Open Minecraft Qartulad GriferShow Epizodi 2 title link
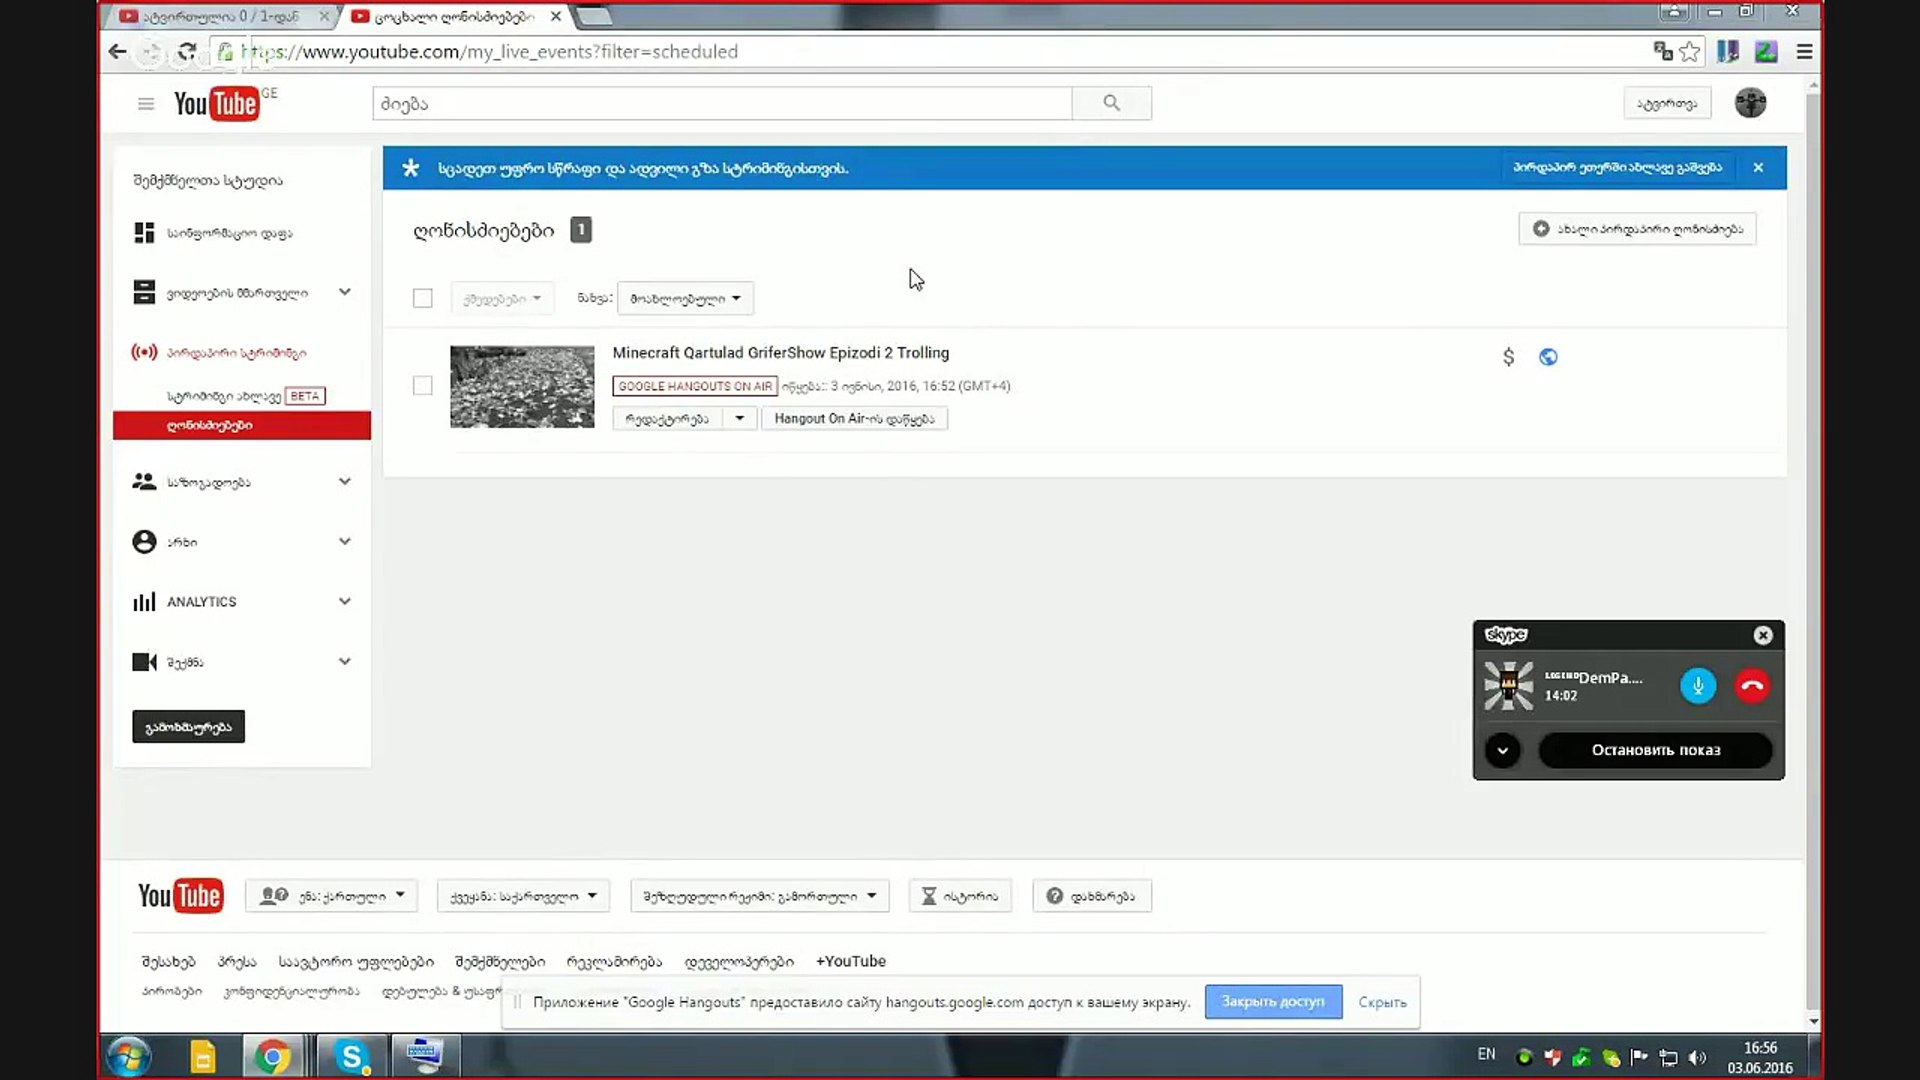The image size is (1920, 1080). pyautogui.click(x=780, y=353)
